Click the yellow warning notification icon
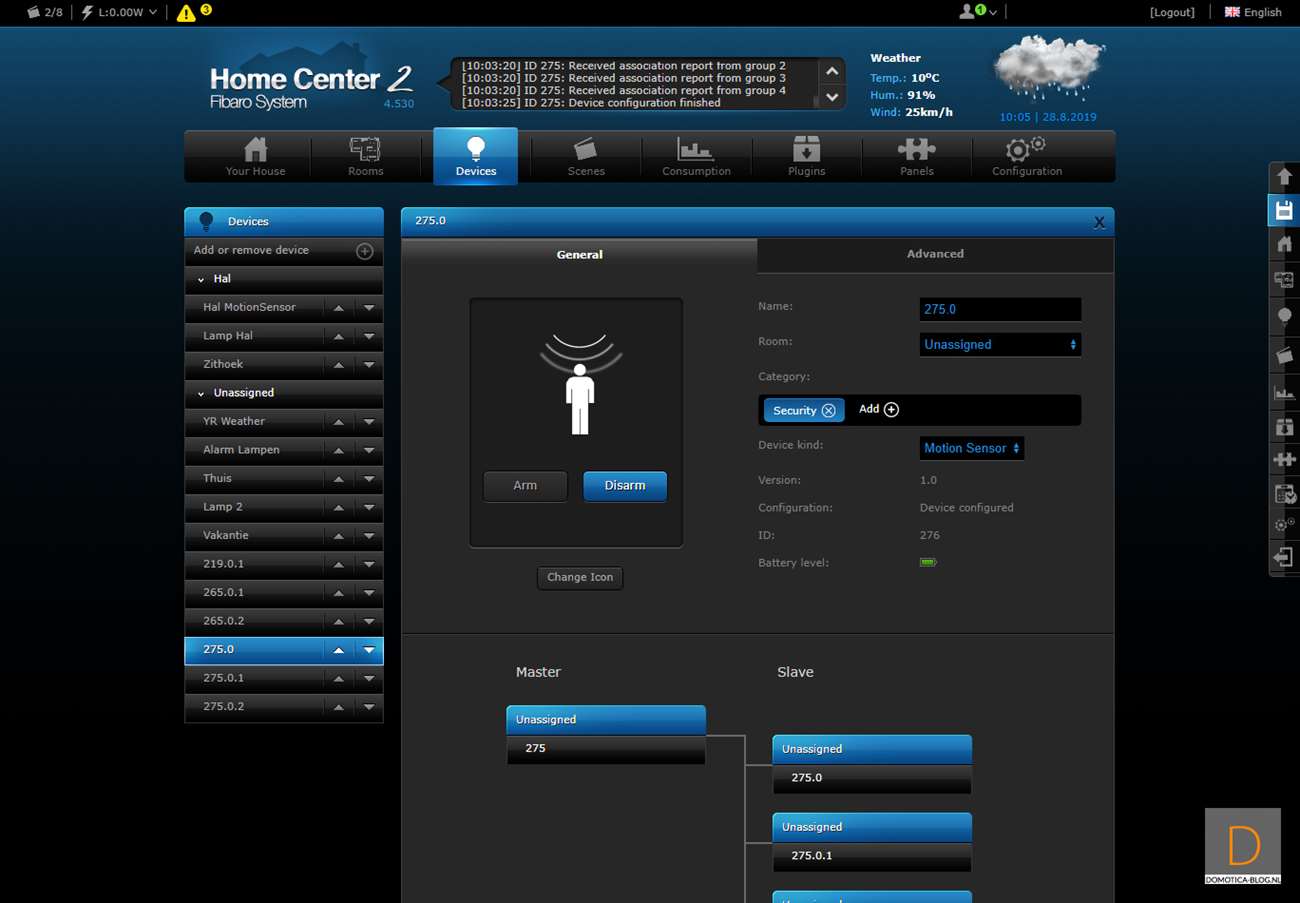Screen dimensions: 1300x903 click(x=186, y=13)
